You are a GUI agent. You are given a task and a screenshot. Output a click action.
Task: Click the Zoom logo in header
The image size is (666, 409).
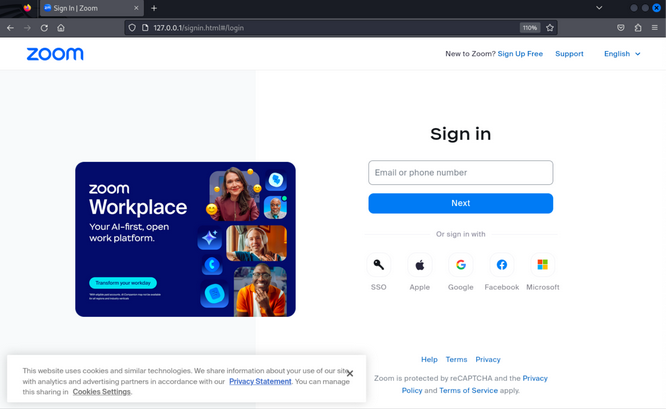coord(55,54)
